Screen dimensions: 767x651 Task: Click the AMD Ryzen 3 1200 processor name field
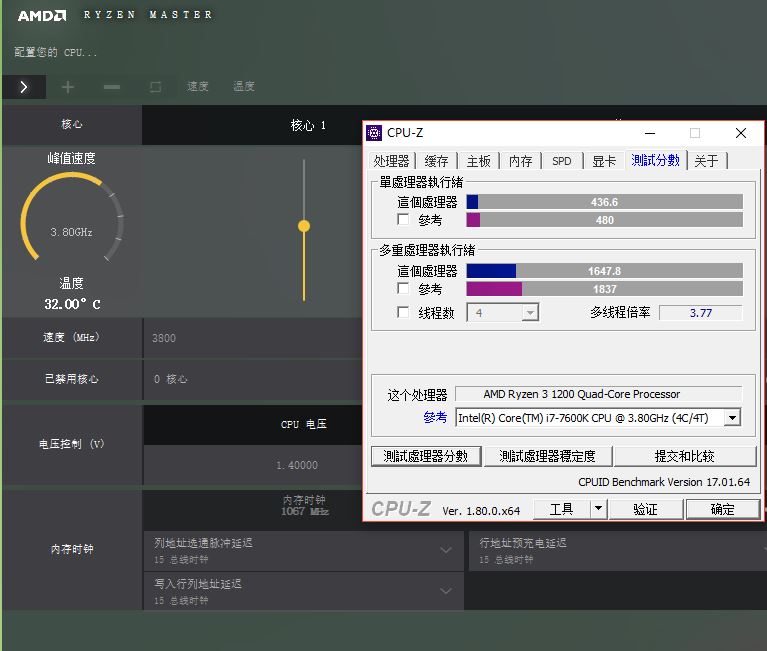[x=599, y=394]
